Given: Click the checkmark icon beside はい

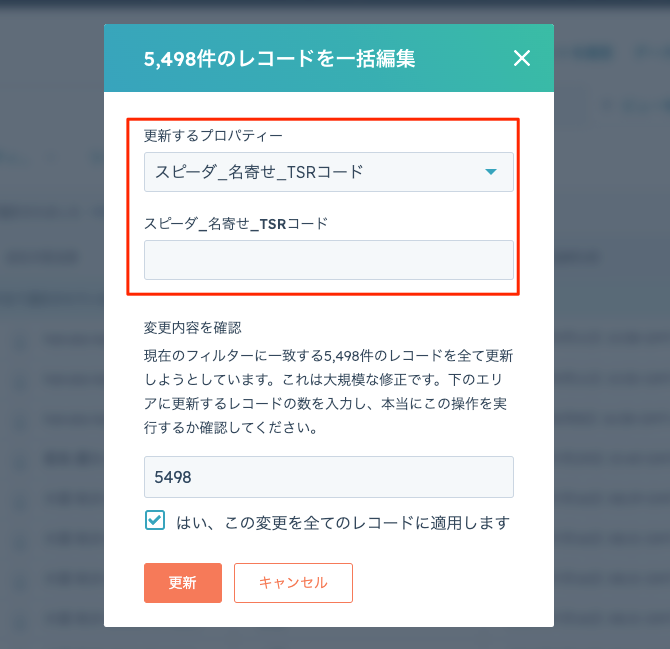Looking at the screenshot, I should click(154, 521).
